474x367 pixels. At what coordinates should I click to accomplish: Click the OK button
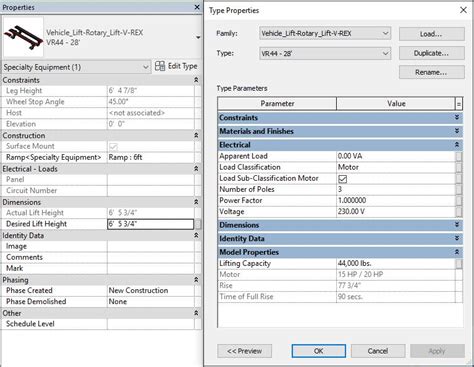click(318, 351)
